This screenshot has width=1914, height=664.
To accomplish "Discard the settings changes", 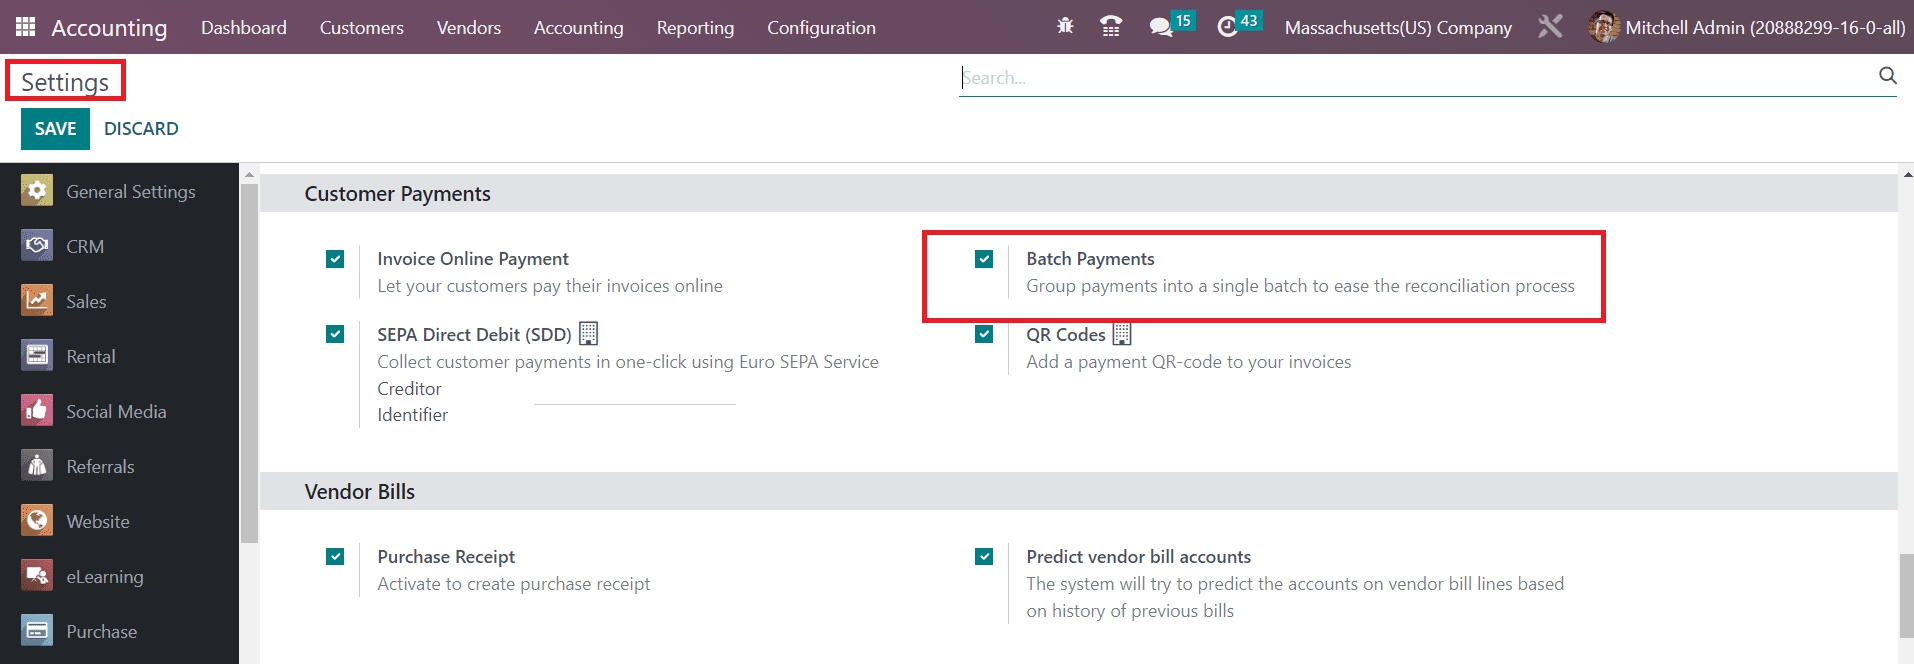I will (x=141, y=129).
